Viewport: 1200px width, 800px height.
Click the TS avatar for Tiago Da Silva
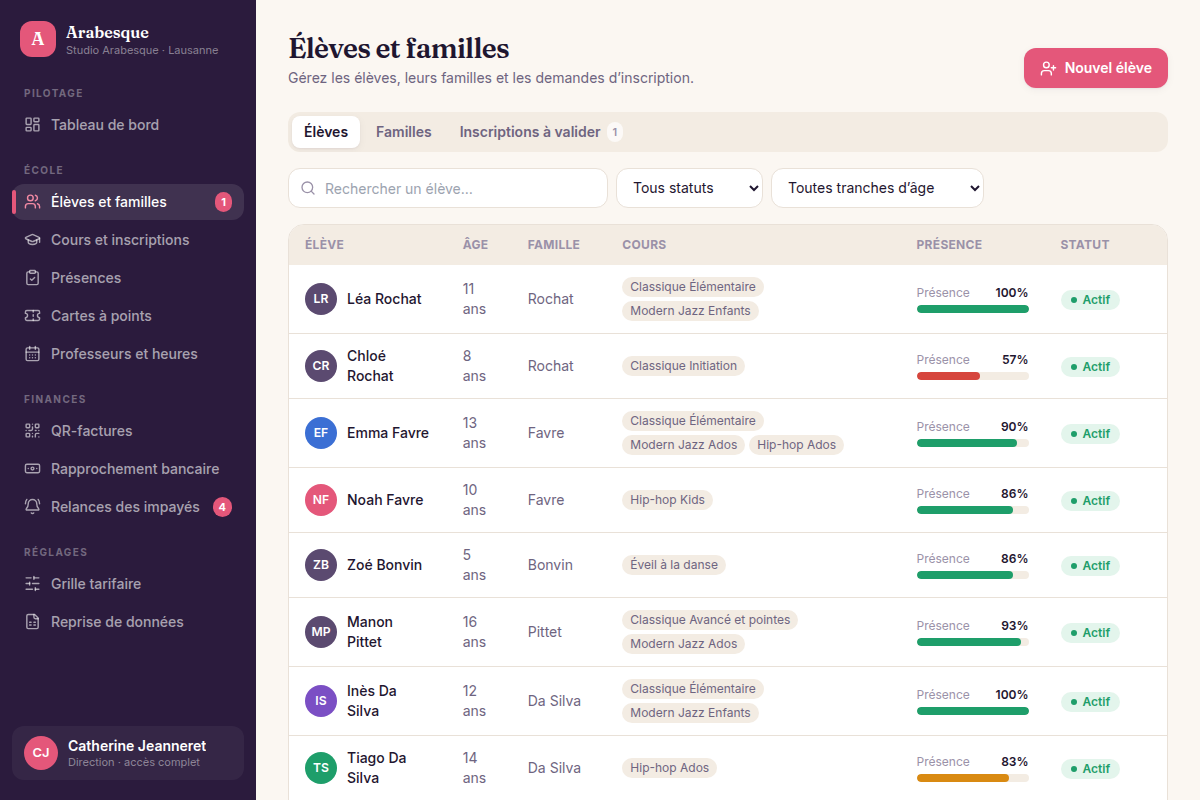coord(321,768)
